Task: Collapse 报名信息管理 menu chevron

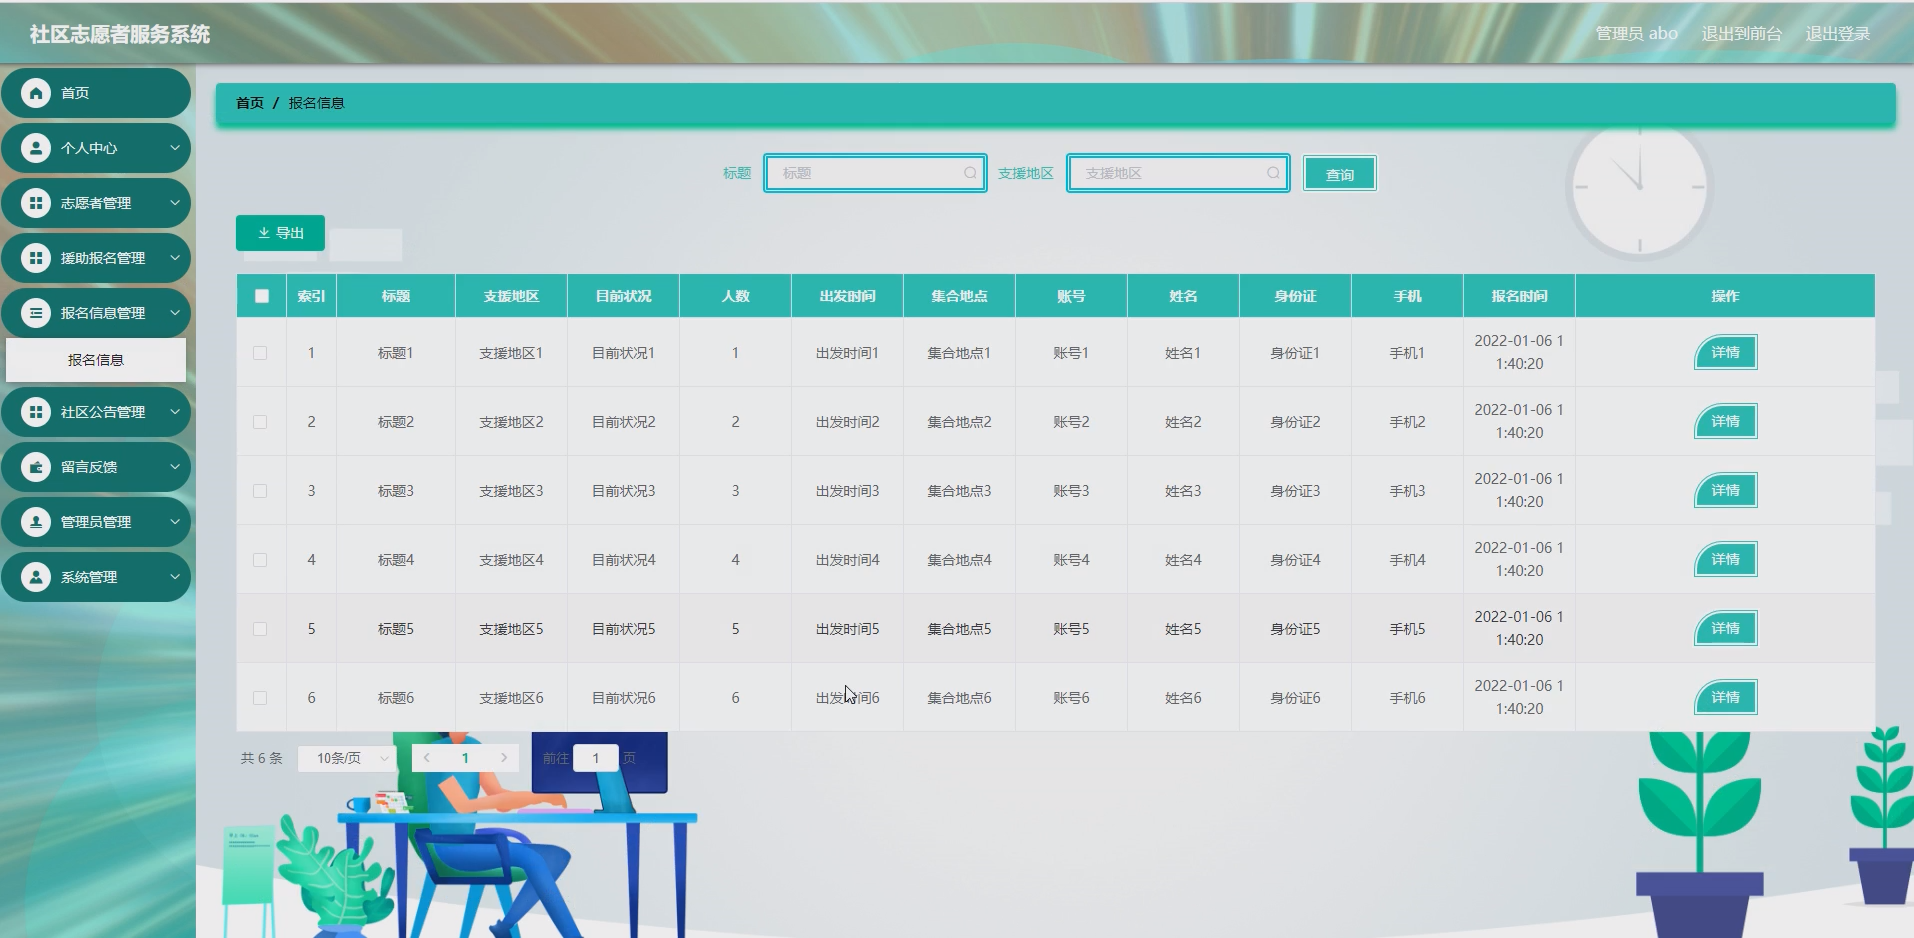Action: (x=175, y=313)
